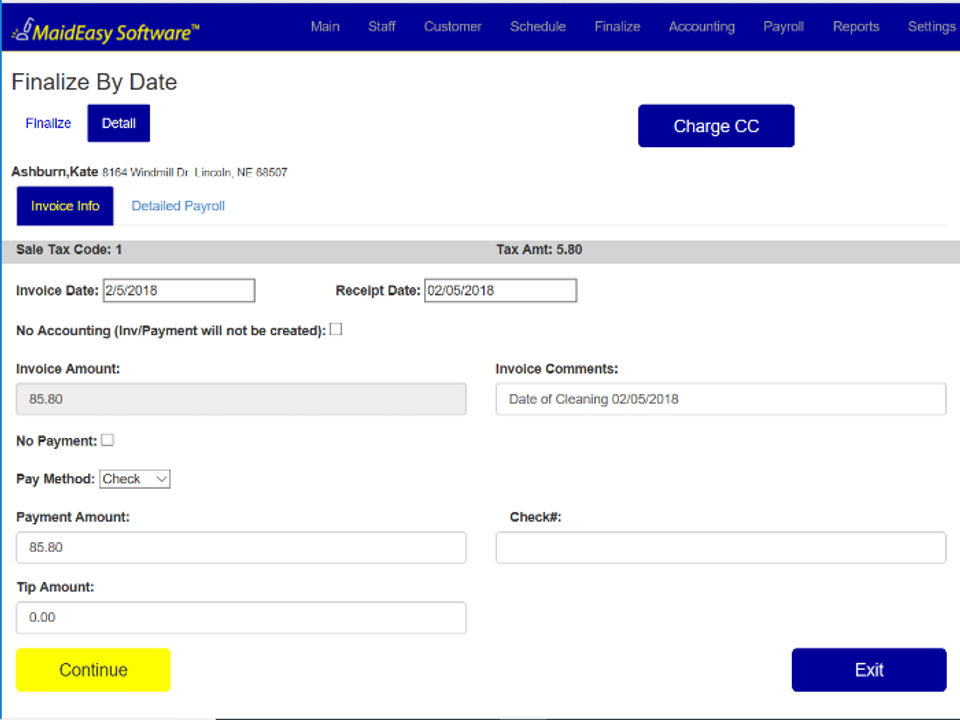Viewport: 960px width, 720px height.
Task: Click the Payment Amount field
Action: 241,547
